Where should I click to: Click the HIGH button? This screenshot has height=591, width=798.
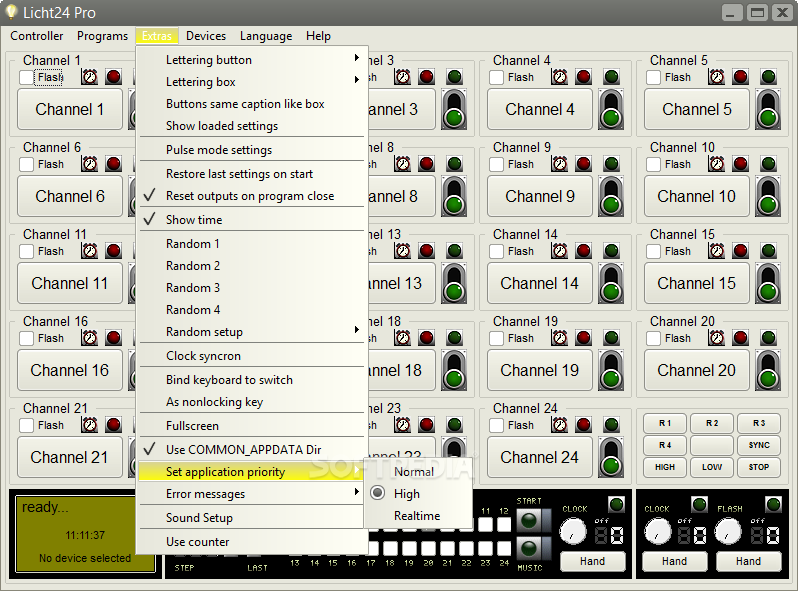[x=665, y=467]
